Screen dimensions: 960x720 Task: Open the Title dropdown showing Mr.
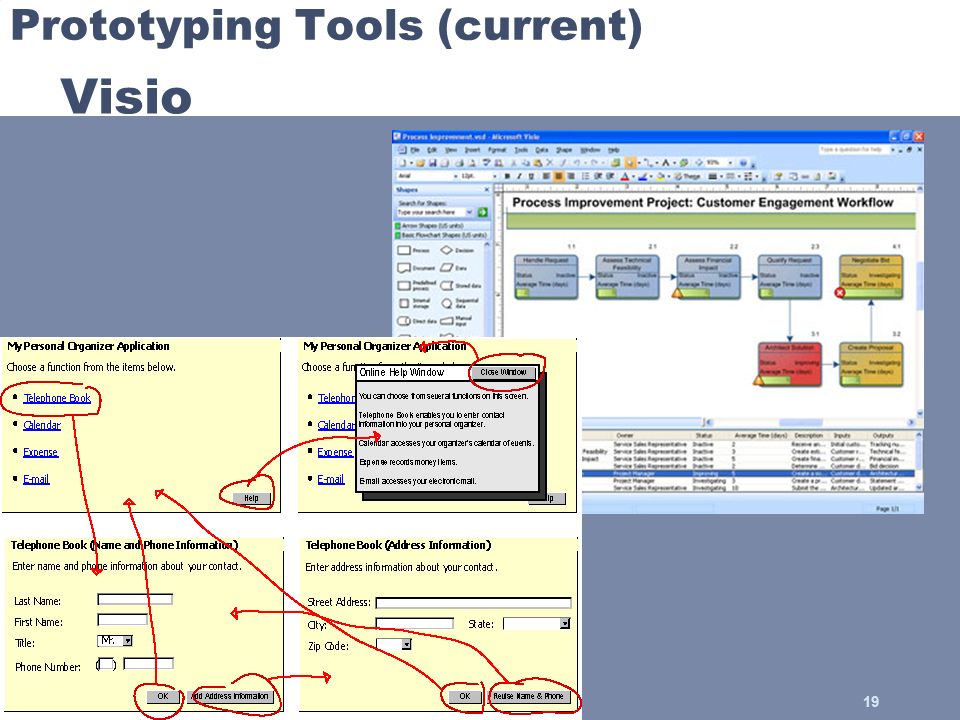127,640
